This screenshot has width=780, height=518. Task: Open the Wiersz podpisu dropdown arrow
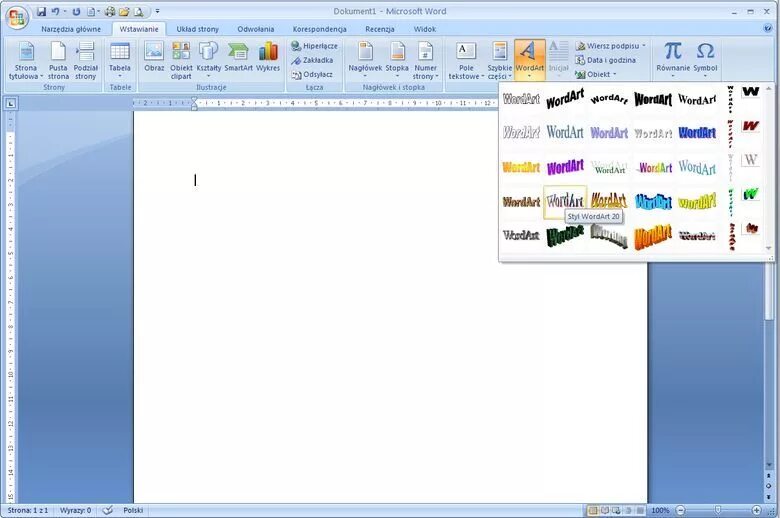644,46
